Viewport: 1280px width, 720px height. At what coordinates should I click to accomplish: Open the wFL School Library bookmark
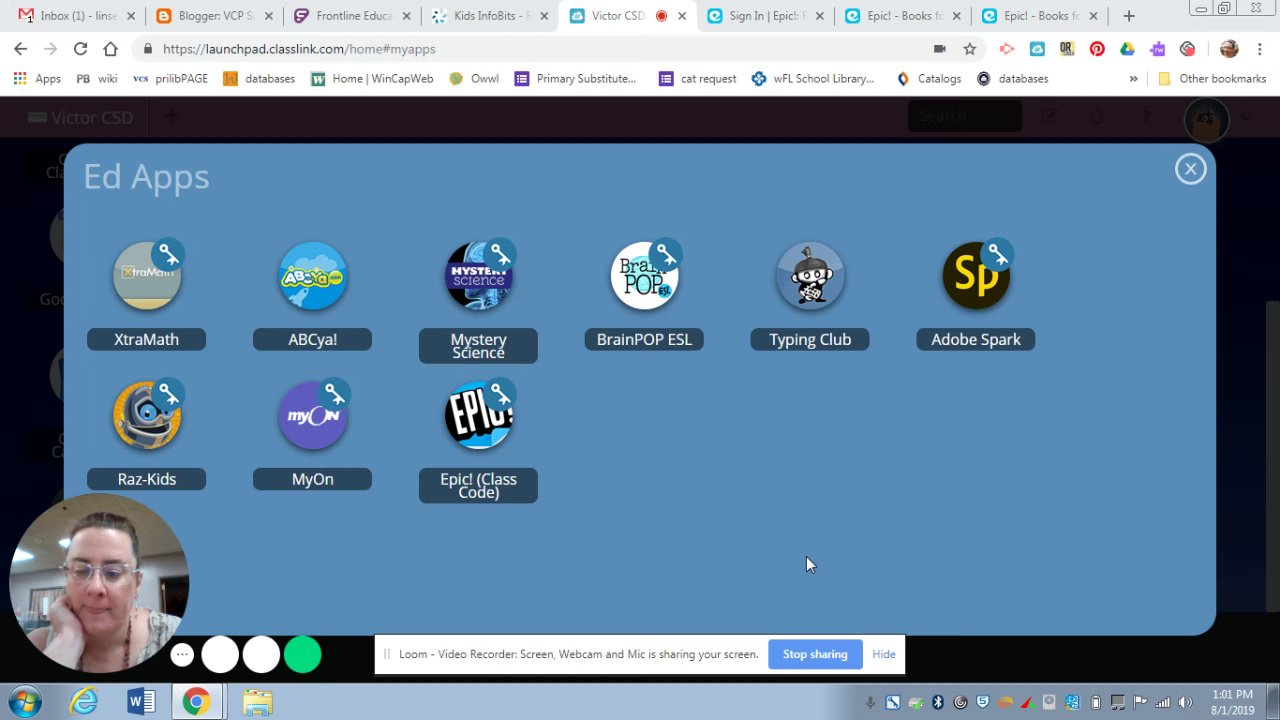click(813, 79)
